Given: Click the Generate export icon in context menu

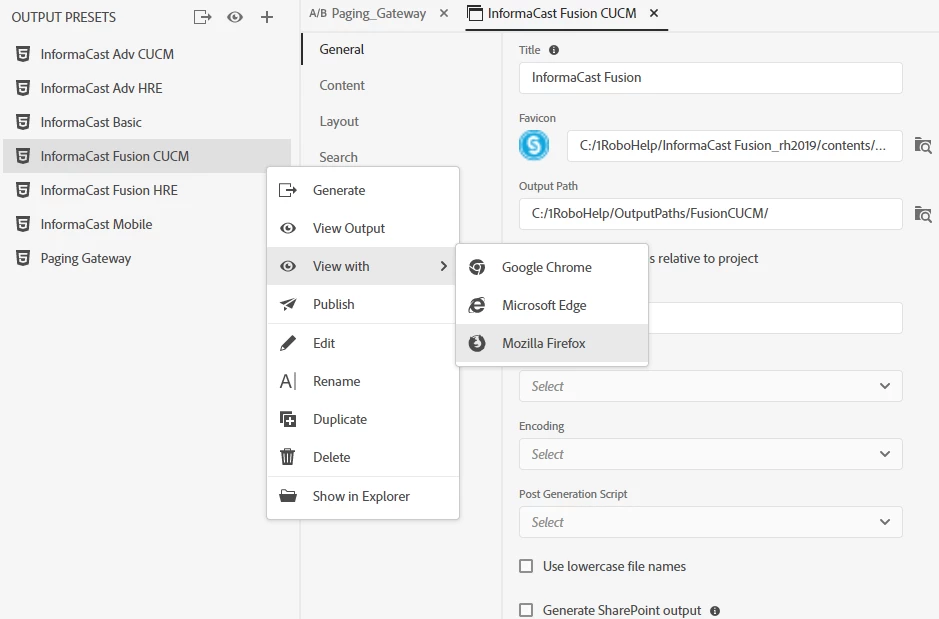Looking at the screenshot, I should 288,190.
